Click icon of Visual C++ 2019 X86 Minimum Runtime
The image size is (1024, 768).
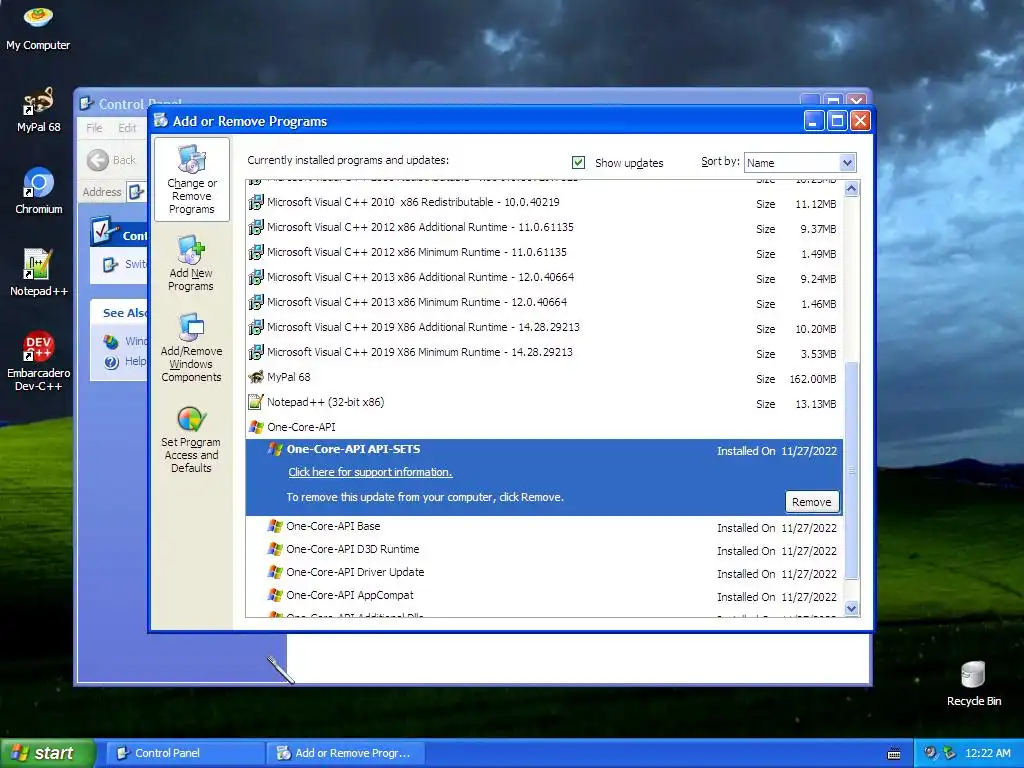[256, 352]
